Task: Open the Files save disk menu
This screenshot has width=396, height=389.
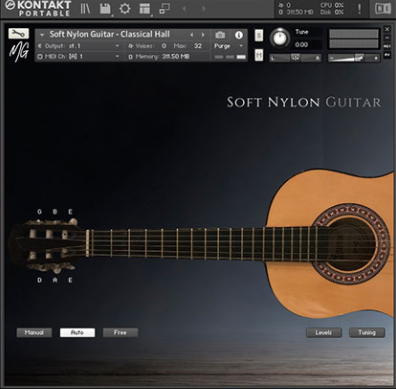Action: 105,9
